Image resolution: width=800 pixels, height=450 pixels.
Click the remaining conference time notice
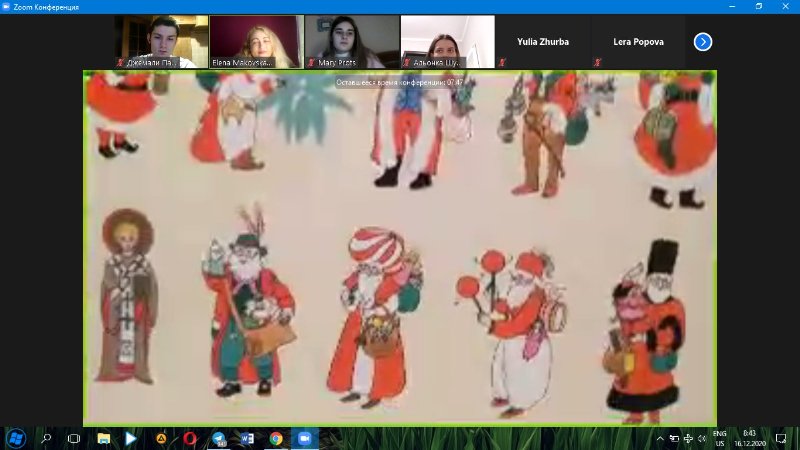tap(399, 82)
